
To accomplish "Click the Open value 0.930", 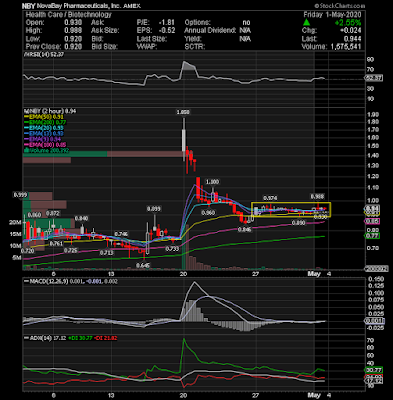I will [x=74, y=23].
